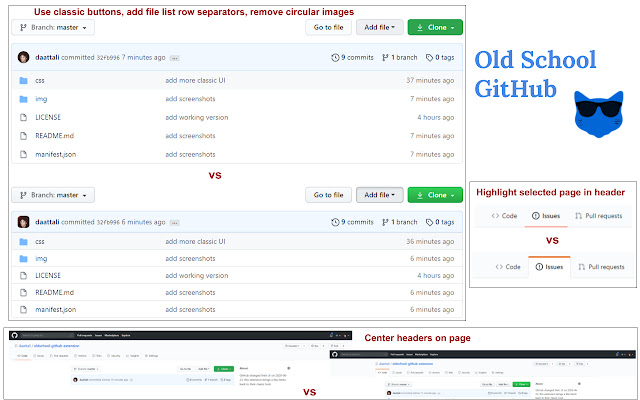Screen dimensions: 640x400
Task: Click GitHub octocat logo in left-aligned page thumbnail
Action: 15,335
